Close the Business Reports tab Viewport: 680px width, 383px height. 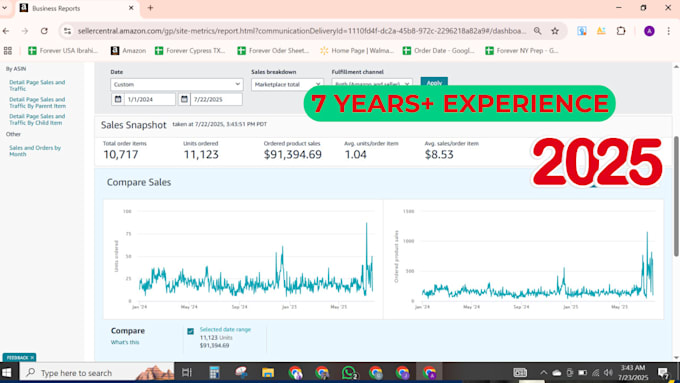tap(131, 8)
